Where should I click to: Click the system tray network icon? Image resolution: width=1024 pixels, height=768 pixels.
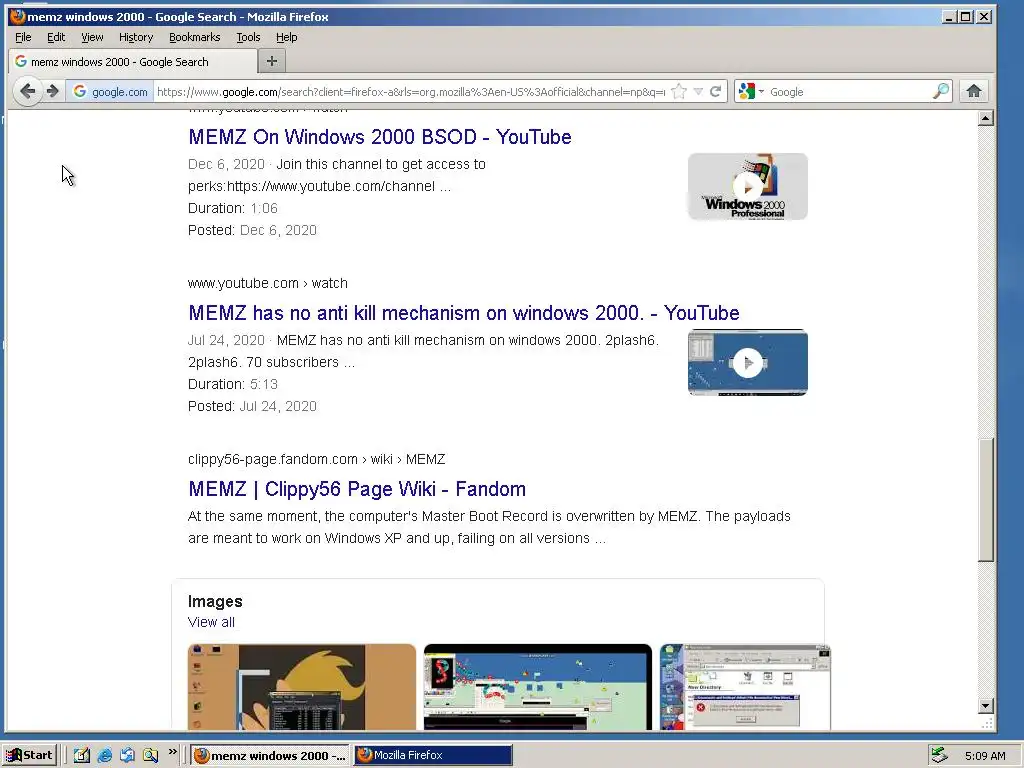point(940,756)
